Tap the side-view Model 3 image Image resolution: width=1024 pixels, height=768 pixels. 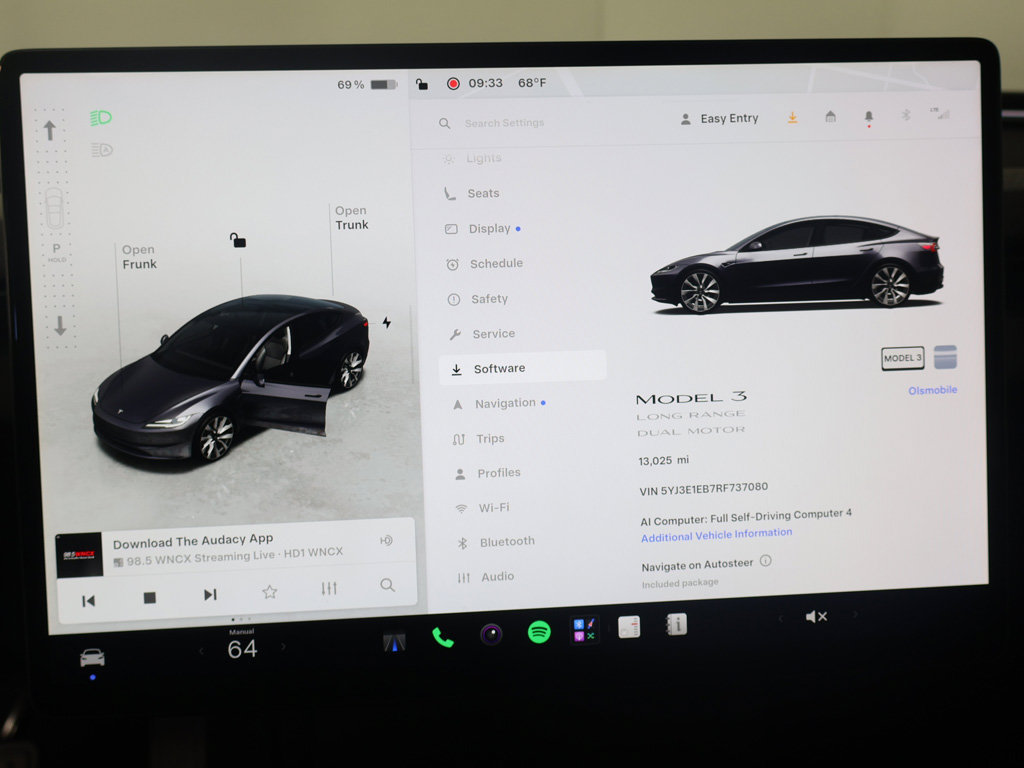click(797, 266)
